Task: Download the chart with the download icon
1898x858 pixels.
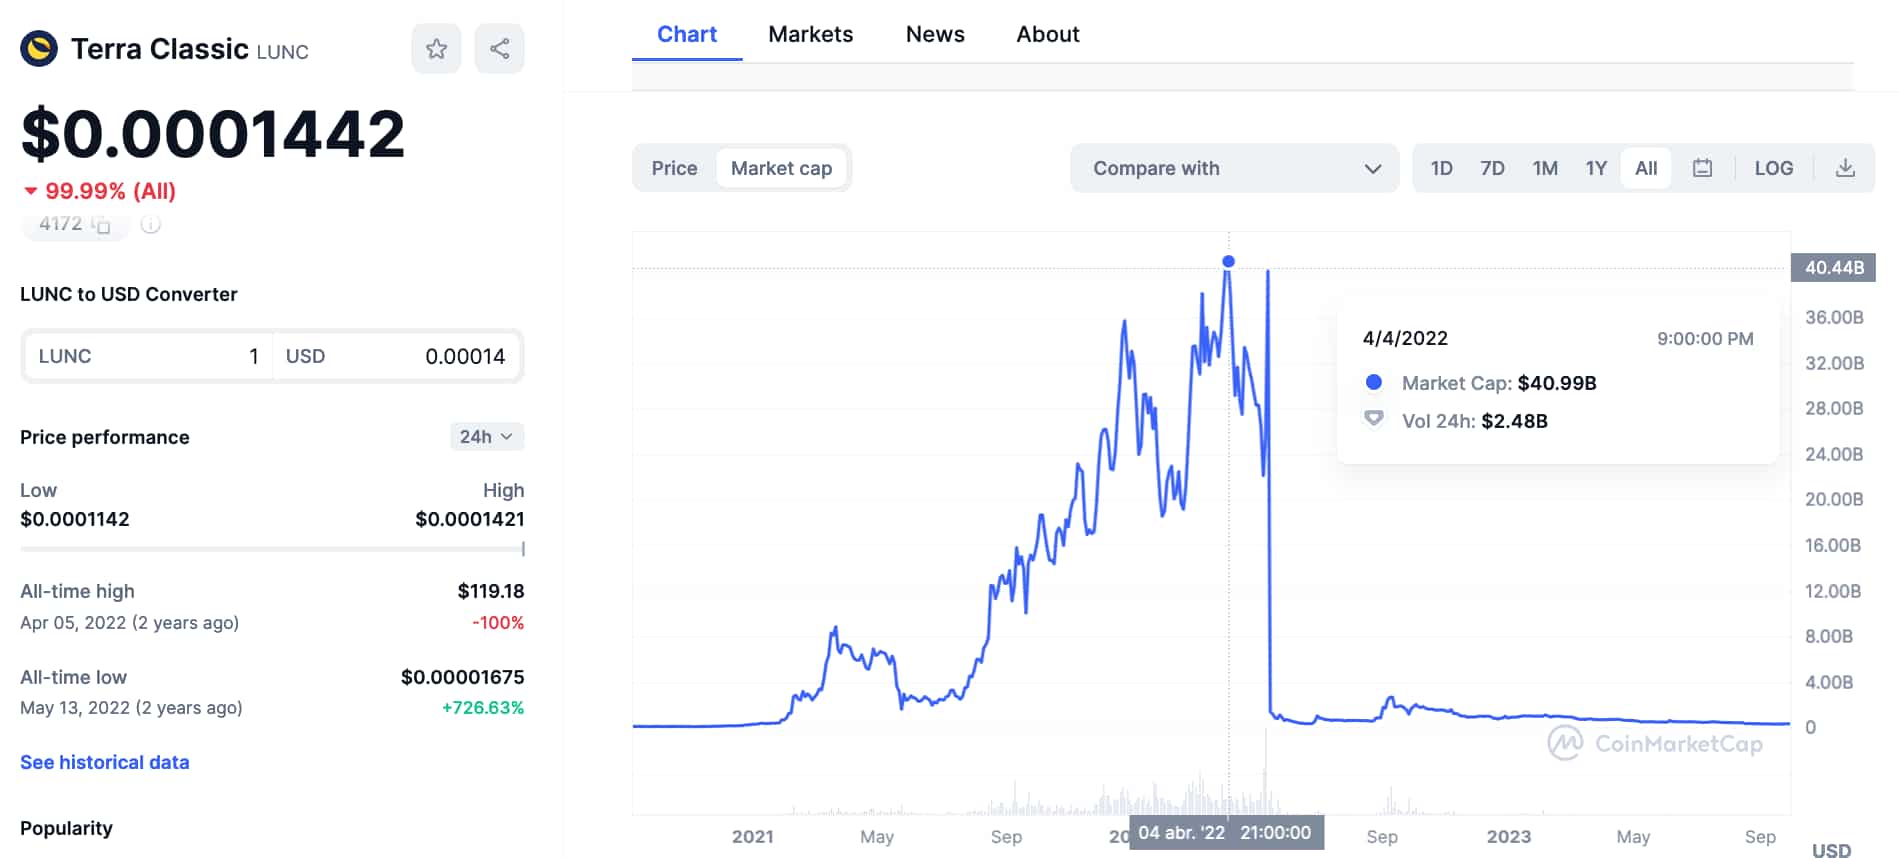Action: (1845, 168)
